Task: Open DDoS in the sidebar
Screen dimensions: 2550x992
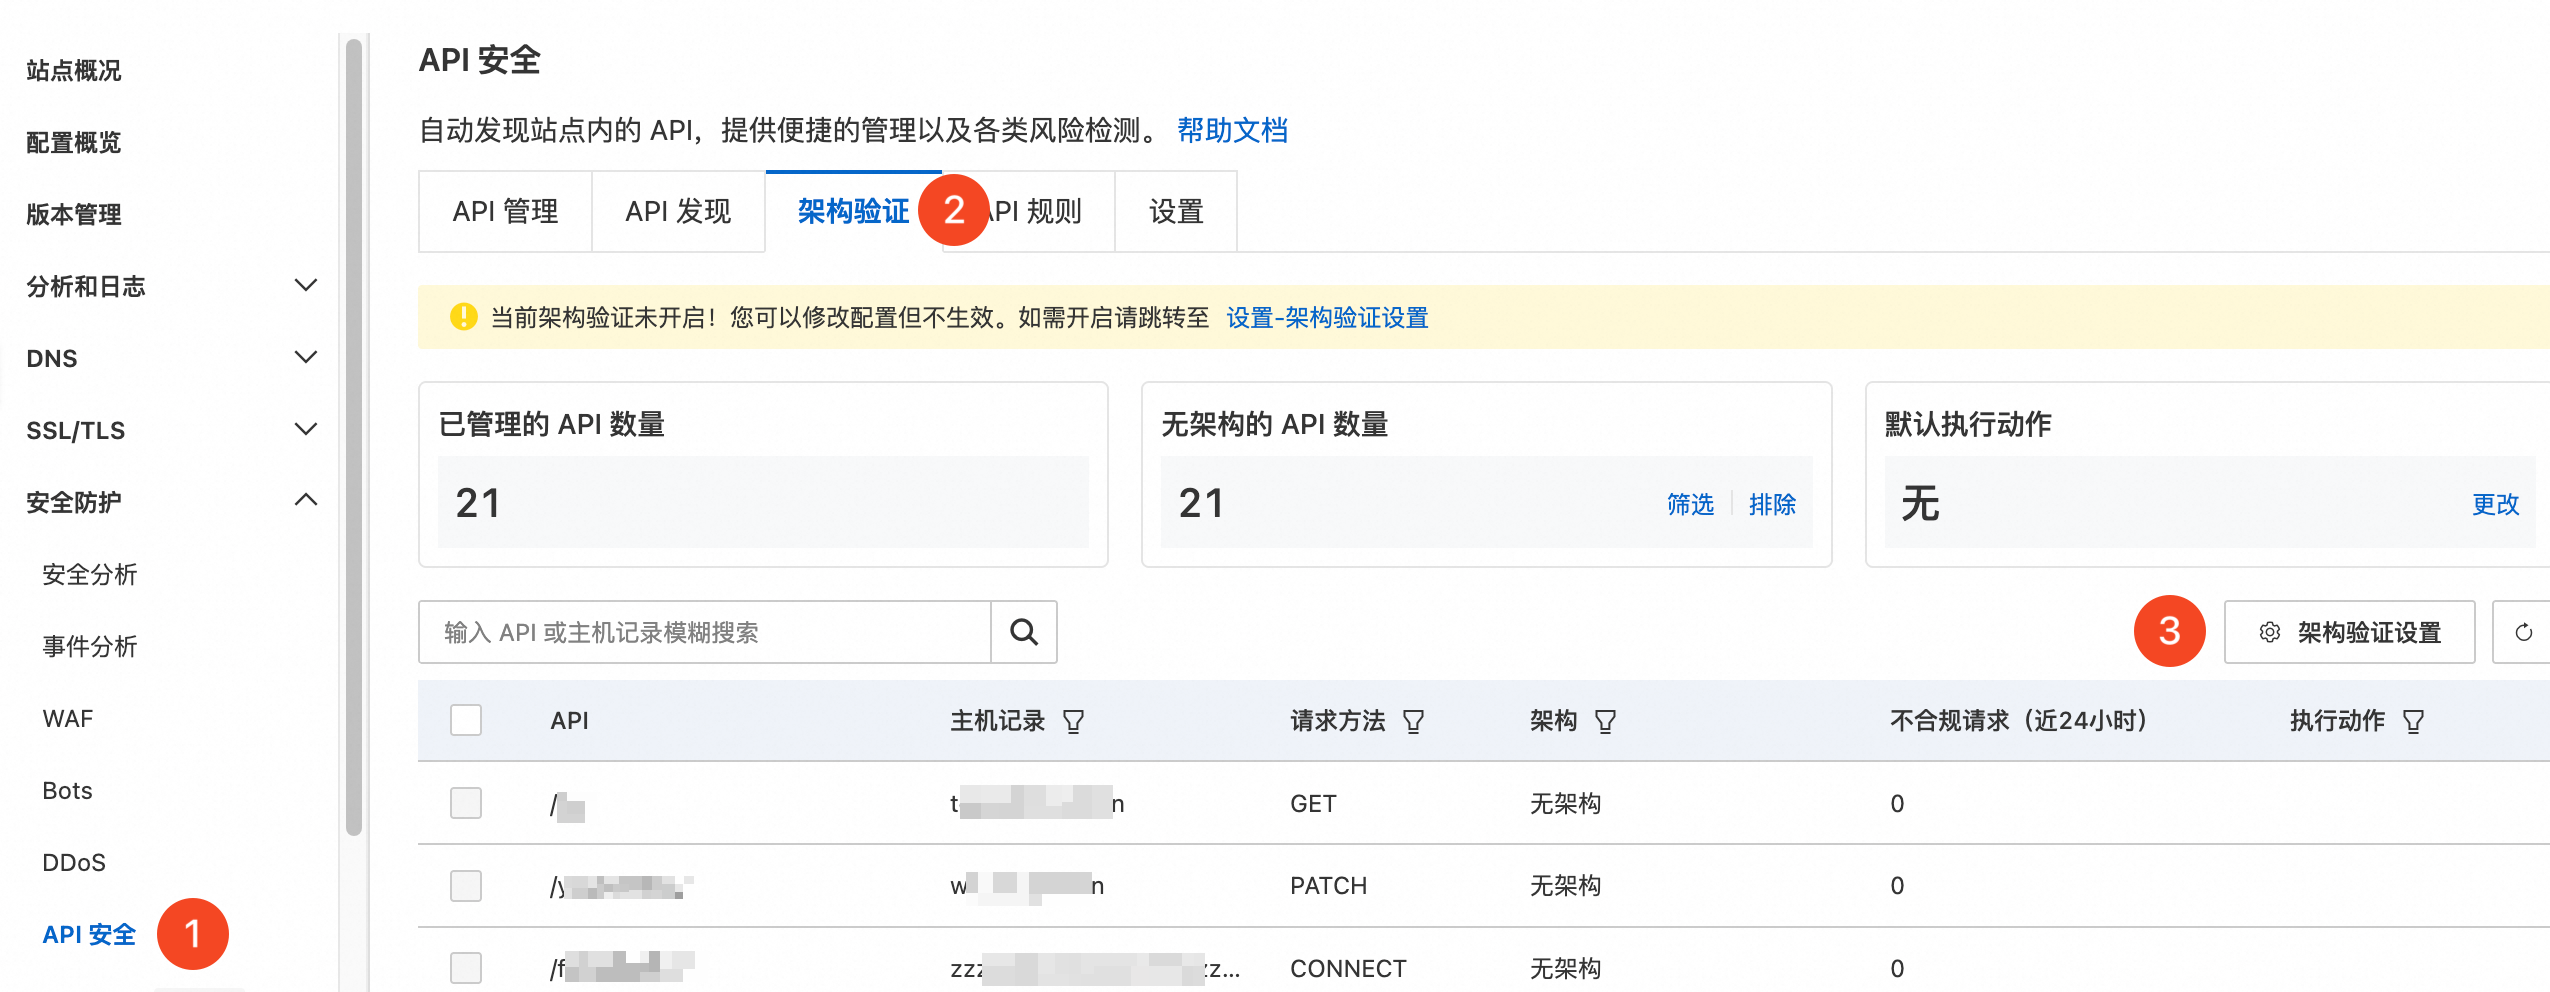Action: pos(74,862)
